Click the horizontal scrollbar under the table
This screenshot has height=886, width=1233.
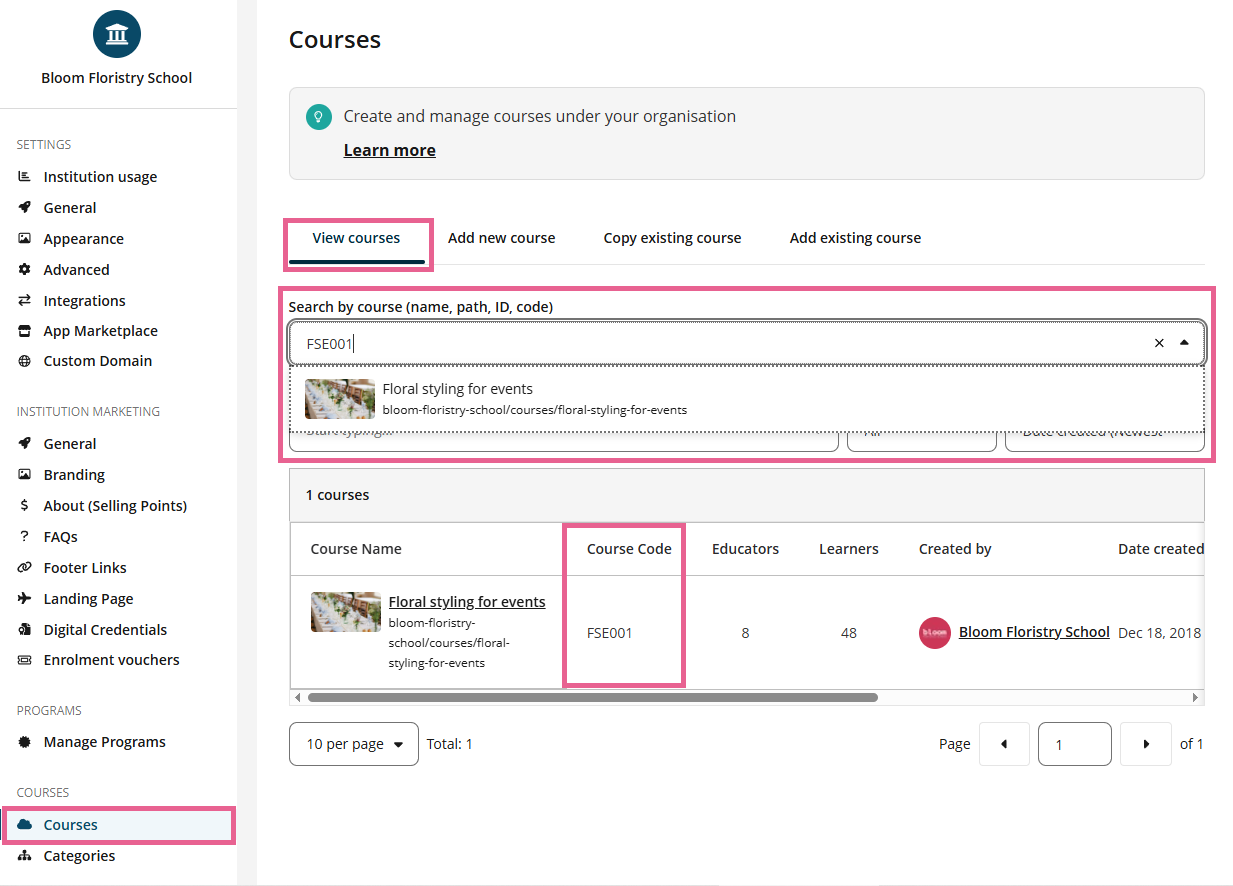click(592, 697)
